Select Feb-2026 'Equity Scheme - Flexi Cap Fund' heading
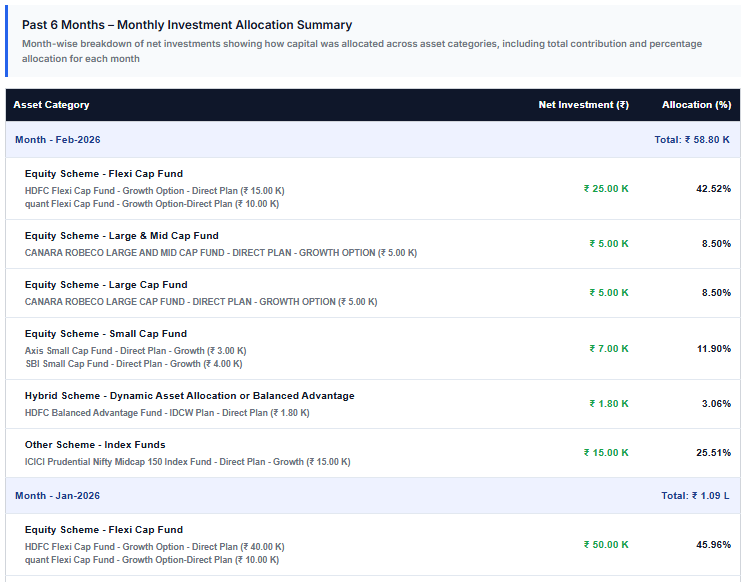The image size is (748, 582). (x=104, y=174)
